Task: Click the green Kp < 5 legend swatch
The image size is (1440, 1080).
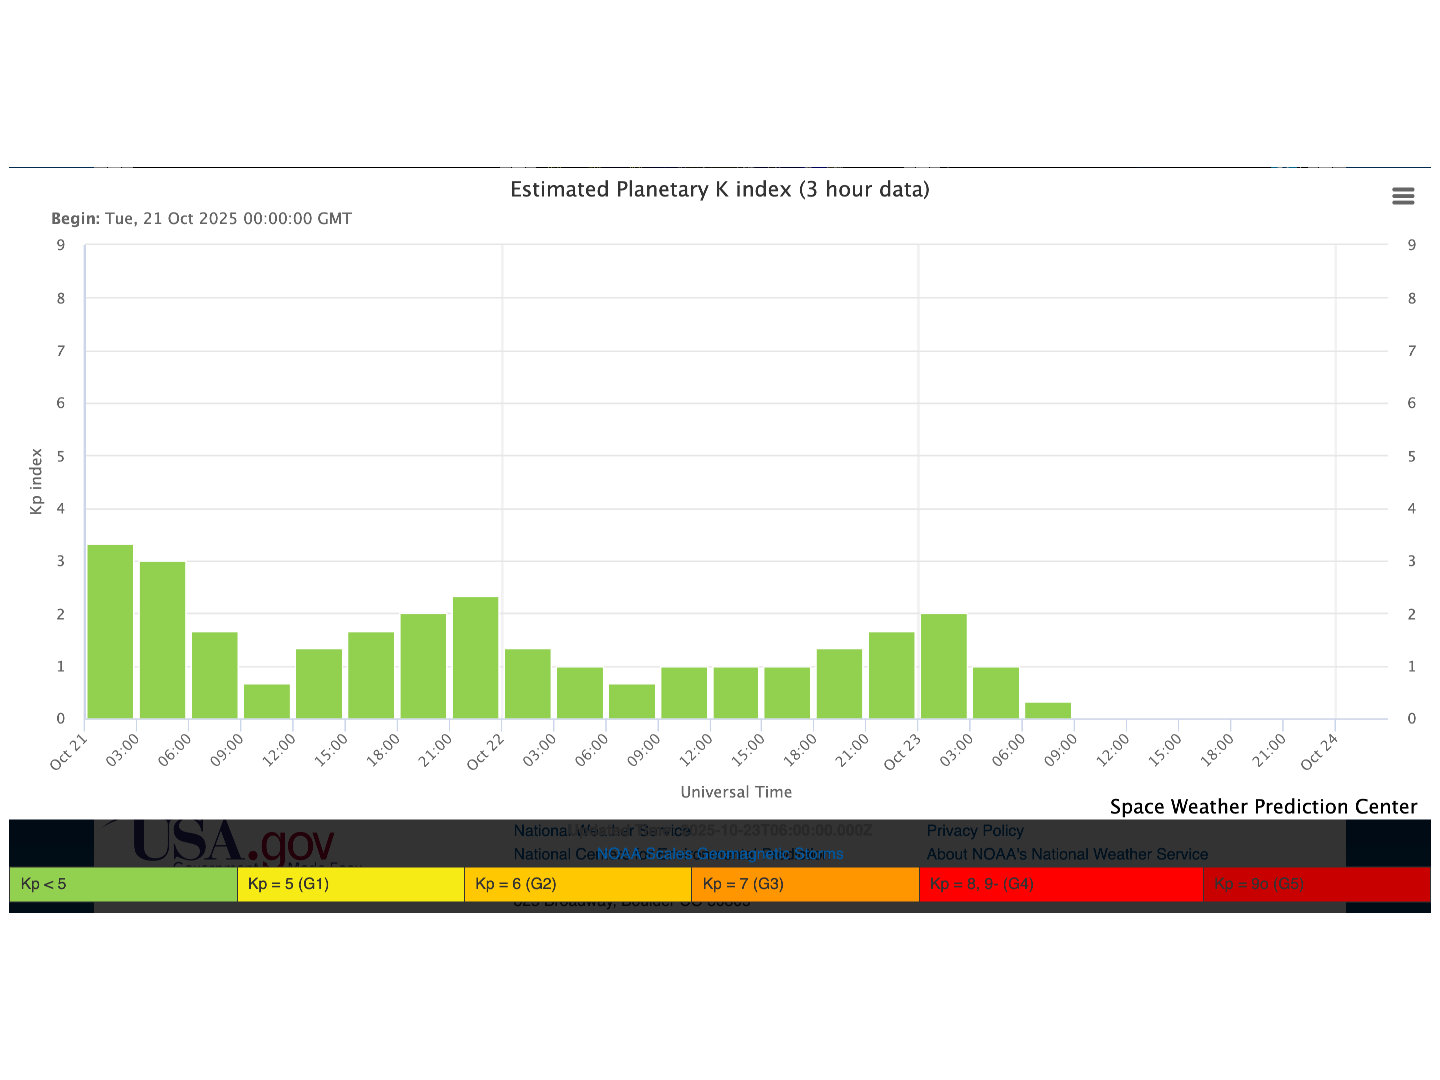Action: [x=123, y=884]
